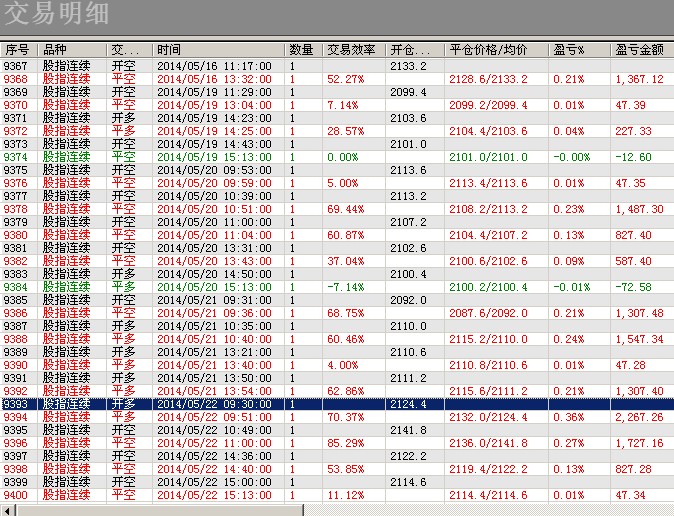Click close price 2136.0/2141.8
674x516 pixels.
pyautogui.click(x=488, y=443)
